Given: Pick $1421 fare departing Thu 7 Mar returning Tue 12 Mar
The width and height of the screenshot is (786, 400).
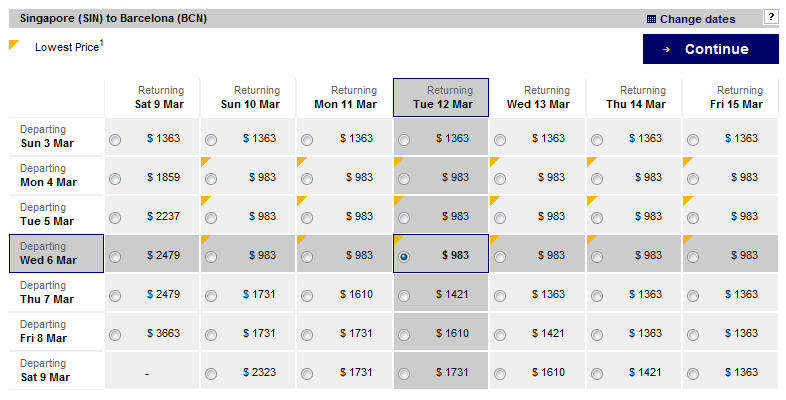Looking at the screenshot, I should [404, 295].
